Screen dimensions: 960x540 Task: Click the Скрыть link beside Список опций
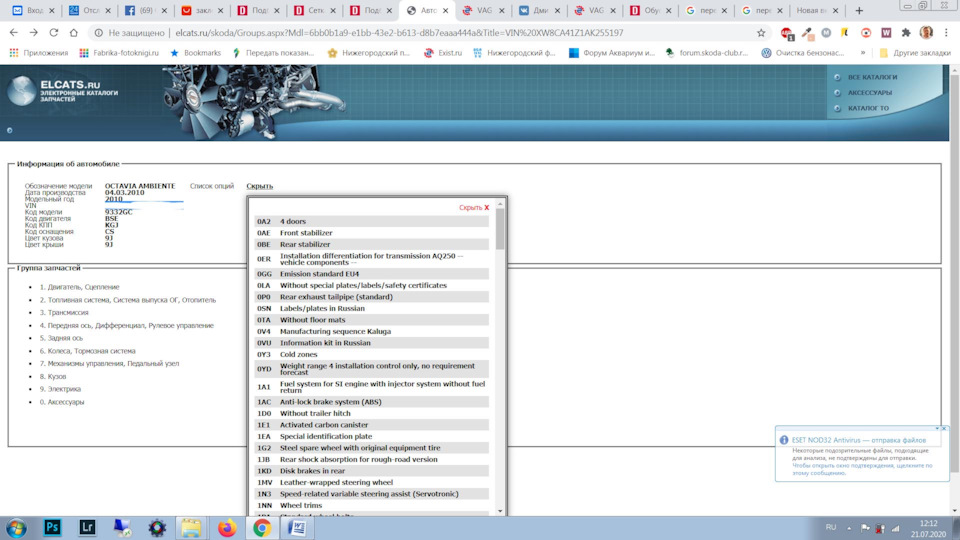pos(260,186)
